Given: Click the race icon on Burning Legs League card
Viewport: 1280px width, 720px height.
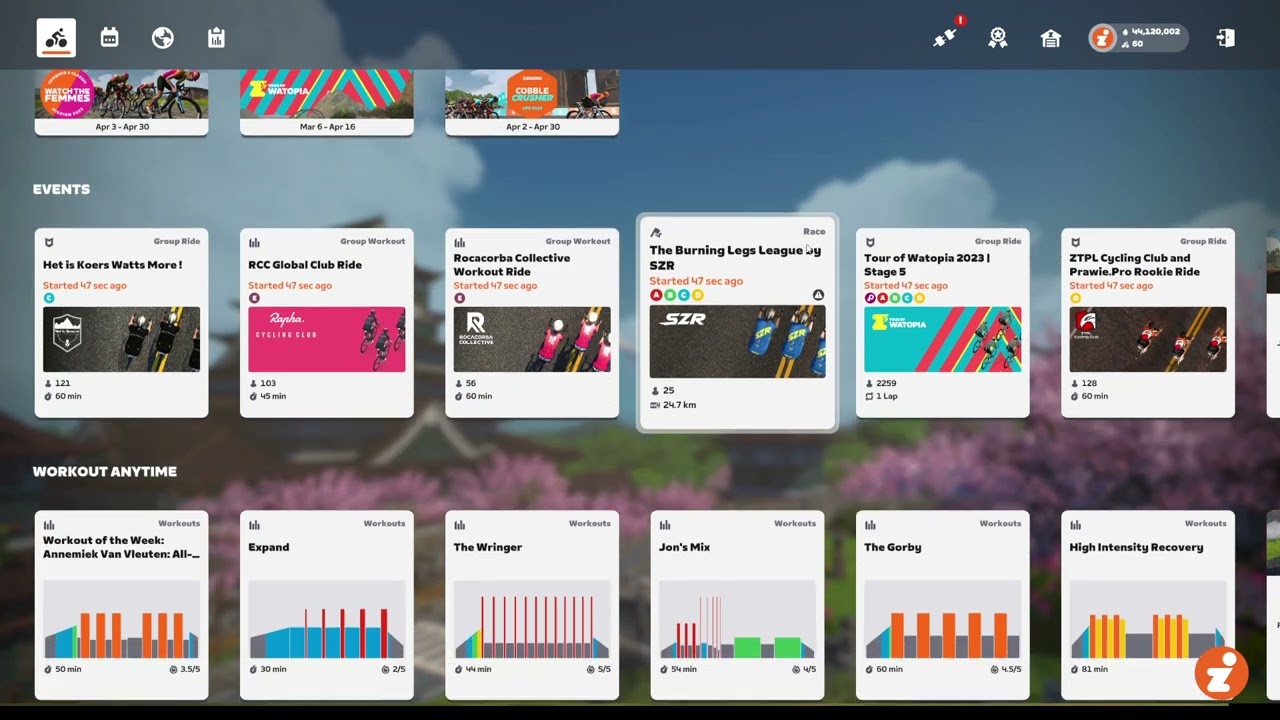Looking at the screenshot, I should click(656, 233).
